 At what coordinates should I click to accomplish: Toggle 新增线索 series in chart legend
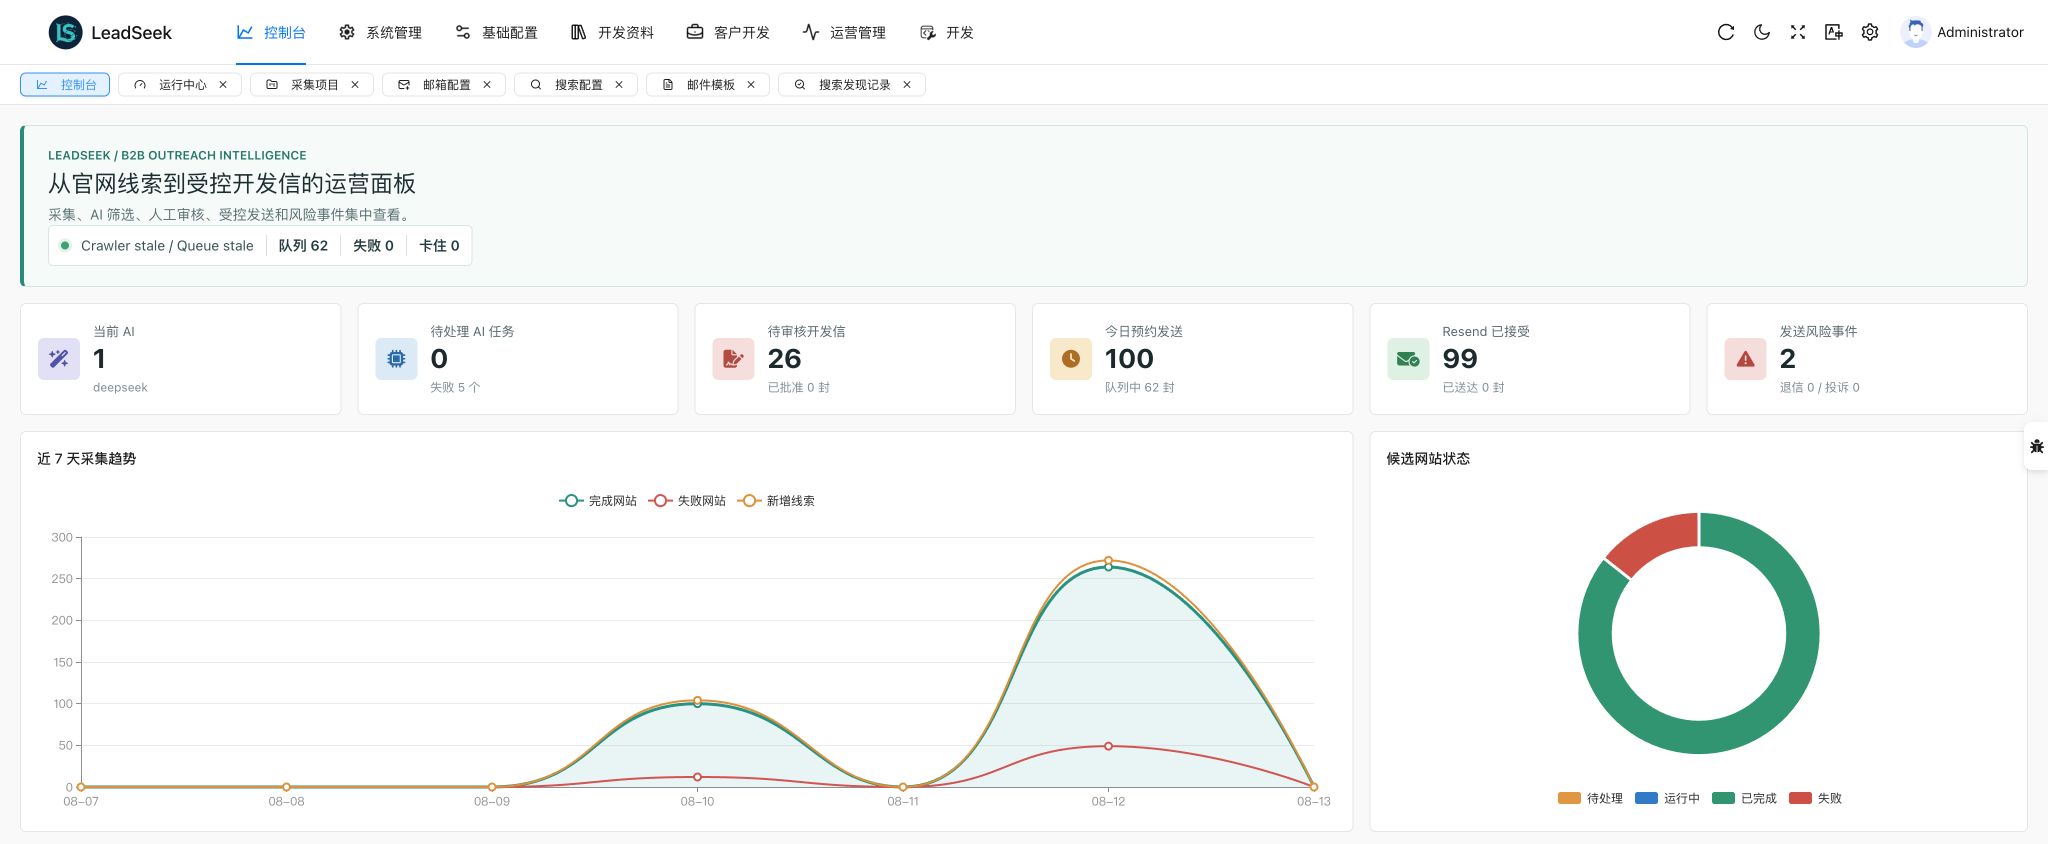(776, 501)
